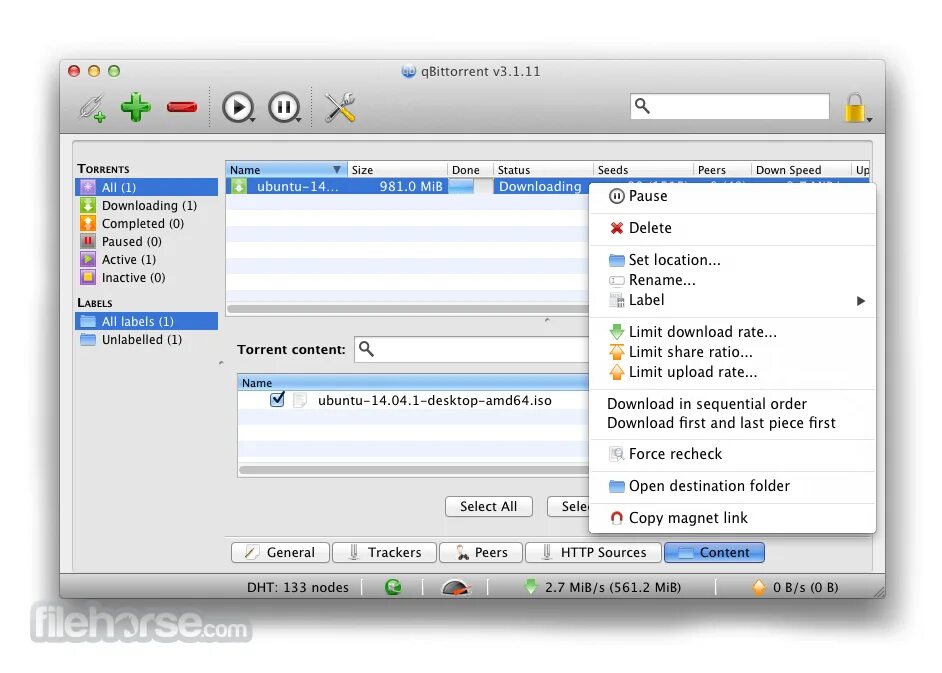Screen dimensions: 942x673
Task: Click the top toolbar search field
Action: [x=729, y=106]
